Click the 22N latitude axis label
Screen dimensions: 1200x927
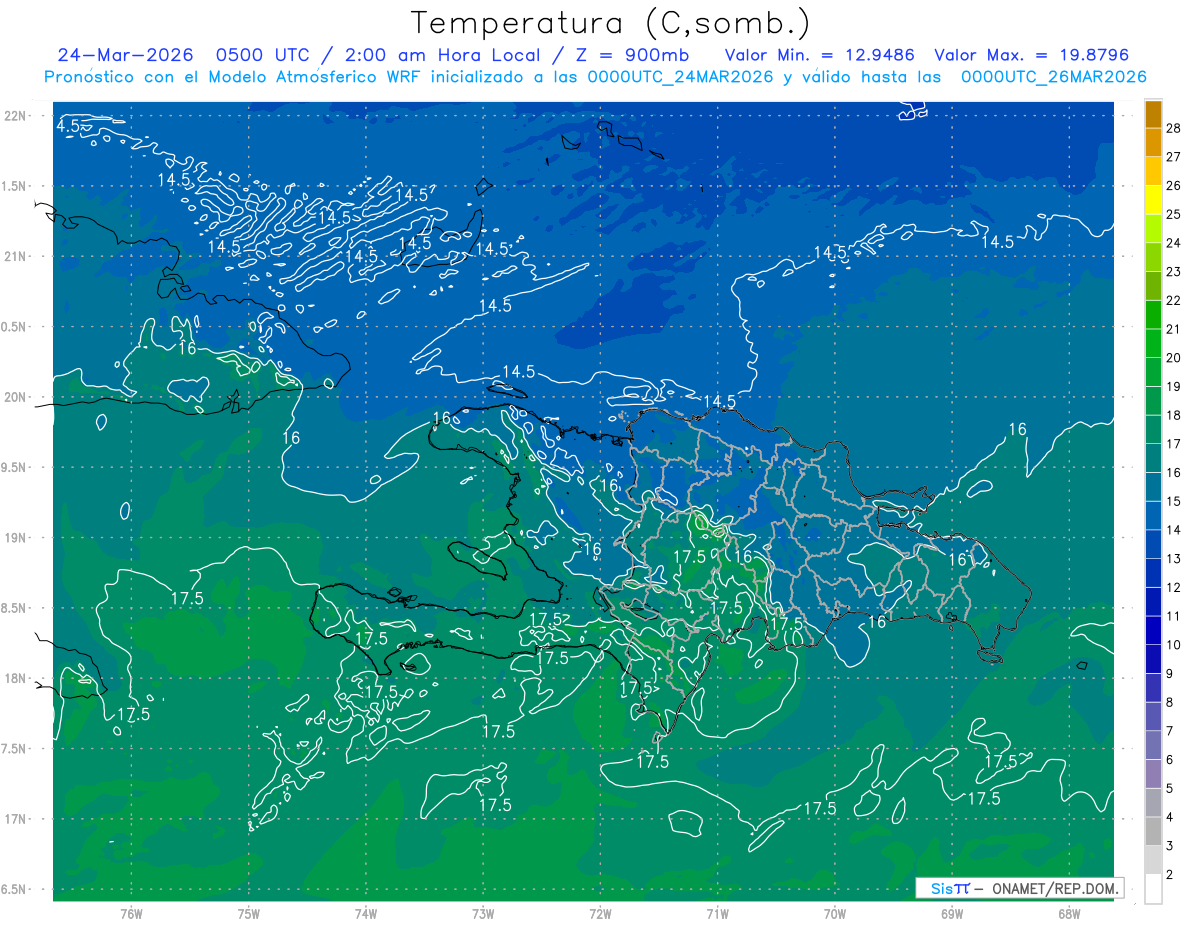click(x=17, y=115)
